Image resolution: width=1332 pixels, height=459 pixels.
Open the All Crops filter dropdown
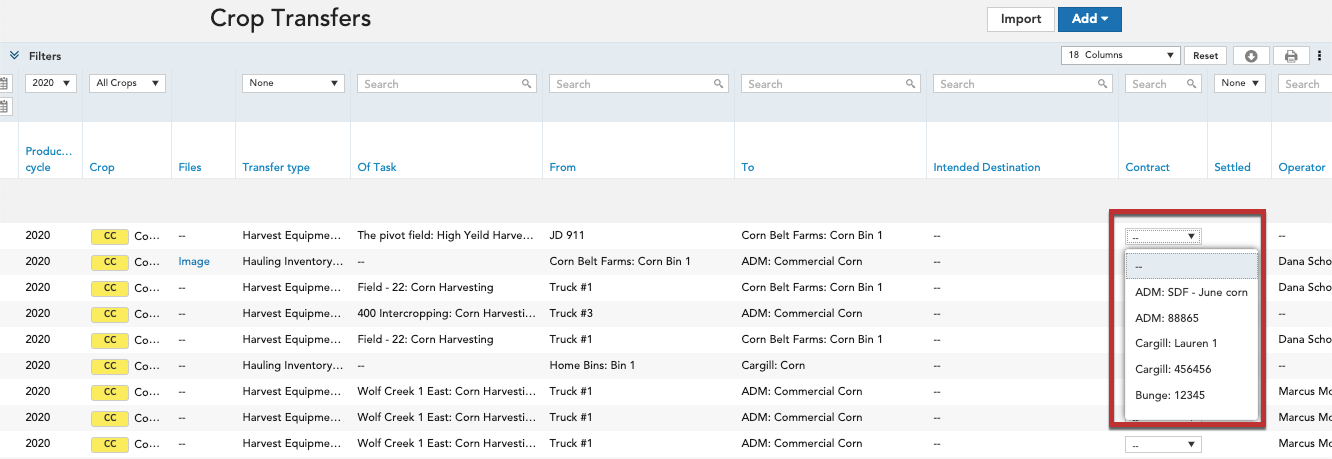click(127, 84)
